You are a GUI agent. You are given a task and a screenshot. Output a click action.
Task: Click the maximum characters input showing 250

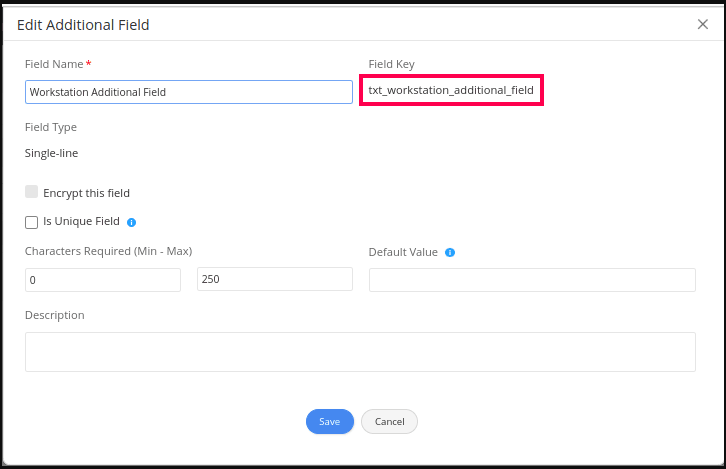click(x=275, y=279)
